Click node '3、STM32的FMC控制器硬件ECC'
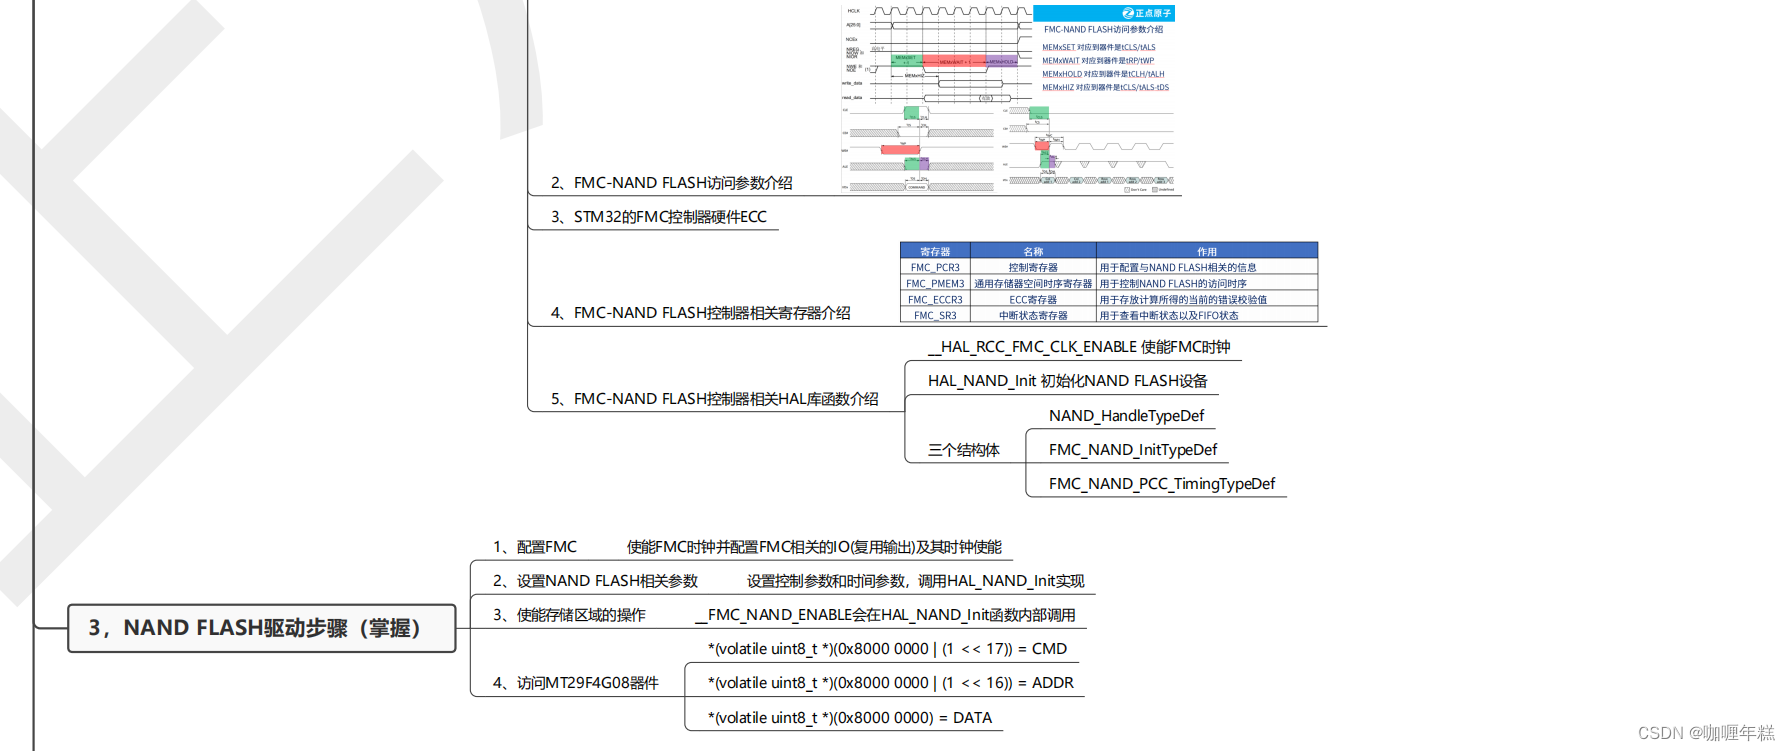This screenshot has width=1790, height=751. pyautogui.click(x=659, y=217)
